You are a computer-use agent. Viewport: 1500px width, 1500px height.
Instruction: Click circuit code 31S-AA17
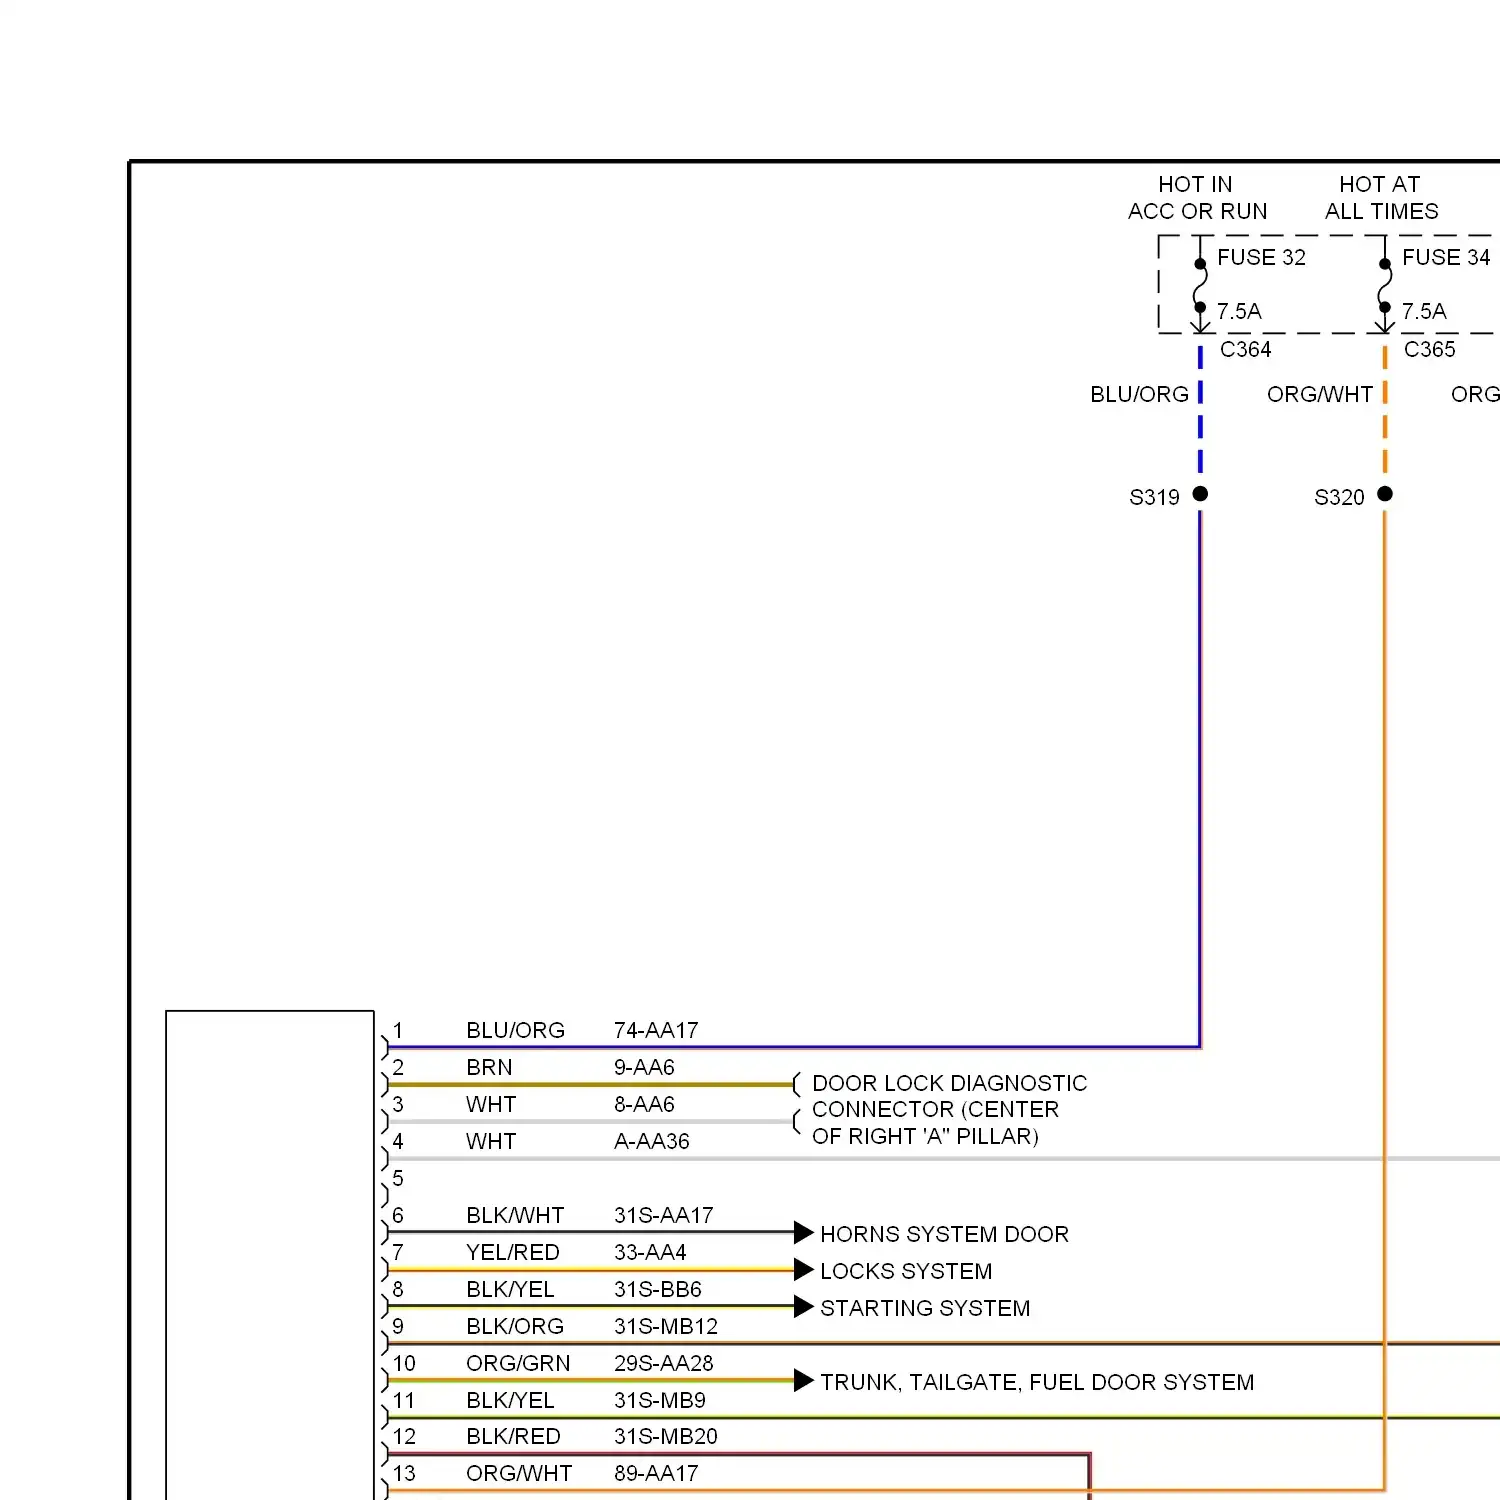[x=663, y=1215]
